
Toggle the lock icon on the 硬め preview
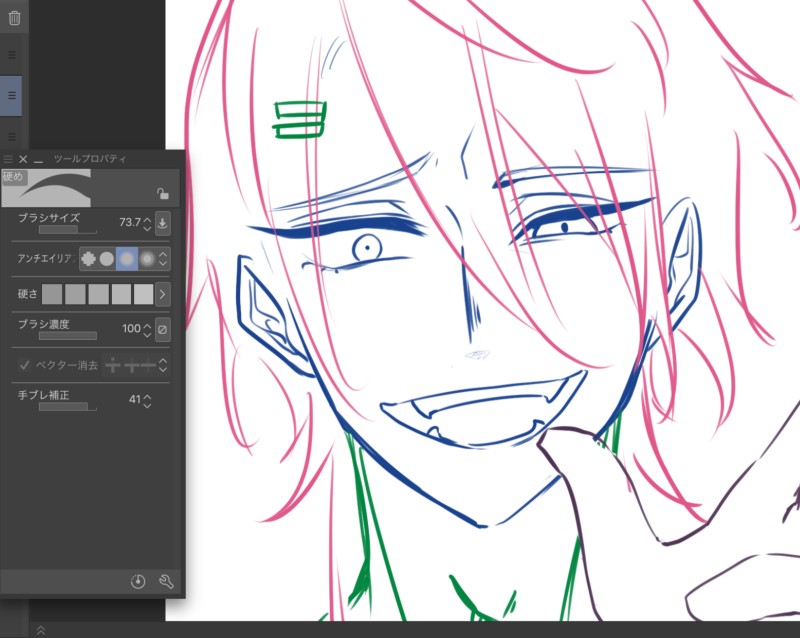(163, 193)
